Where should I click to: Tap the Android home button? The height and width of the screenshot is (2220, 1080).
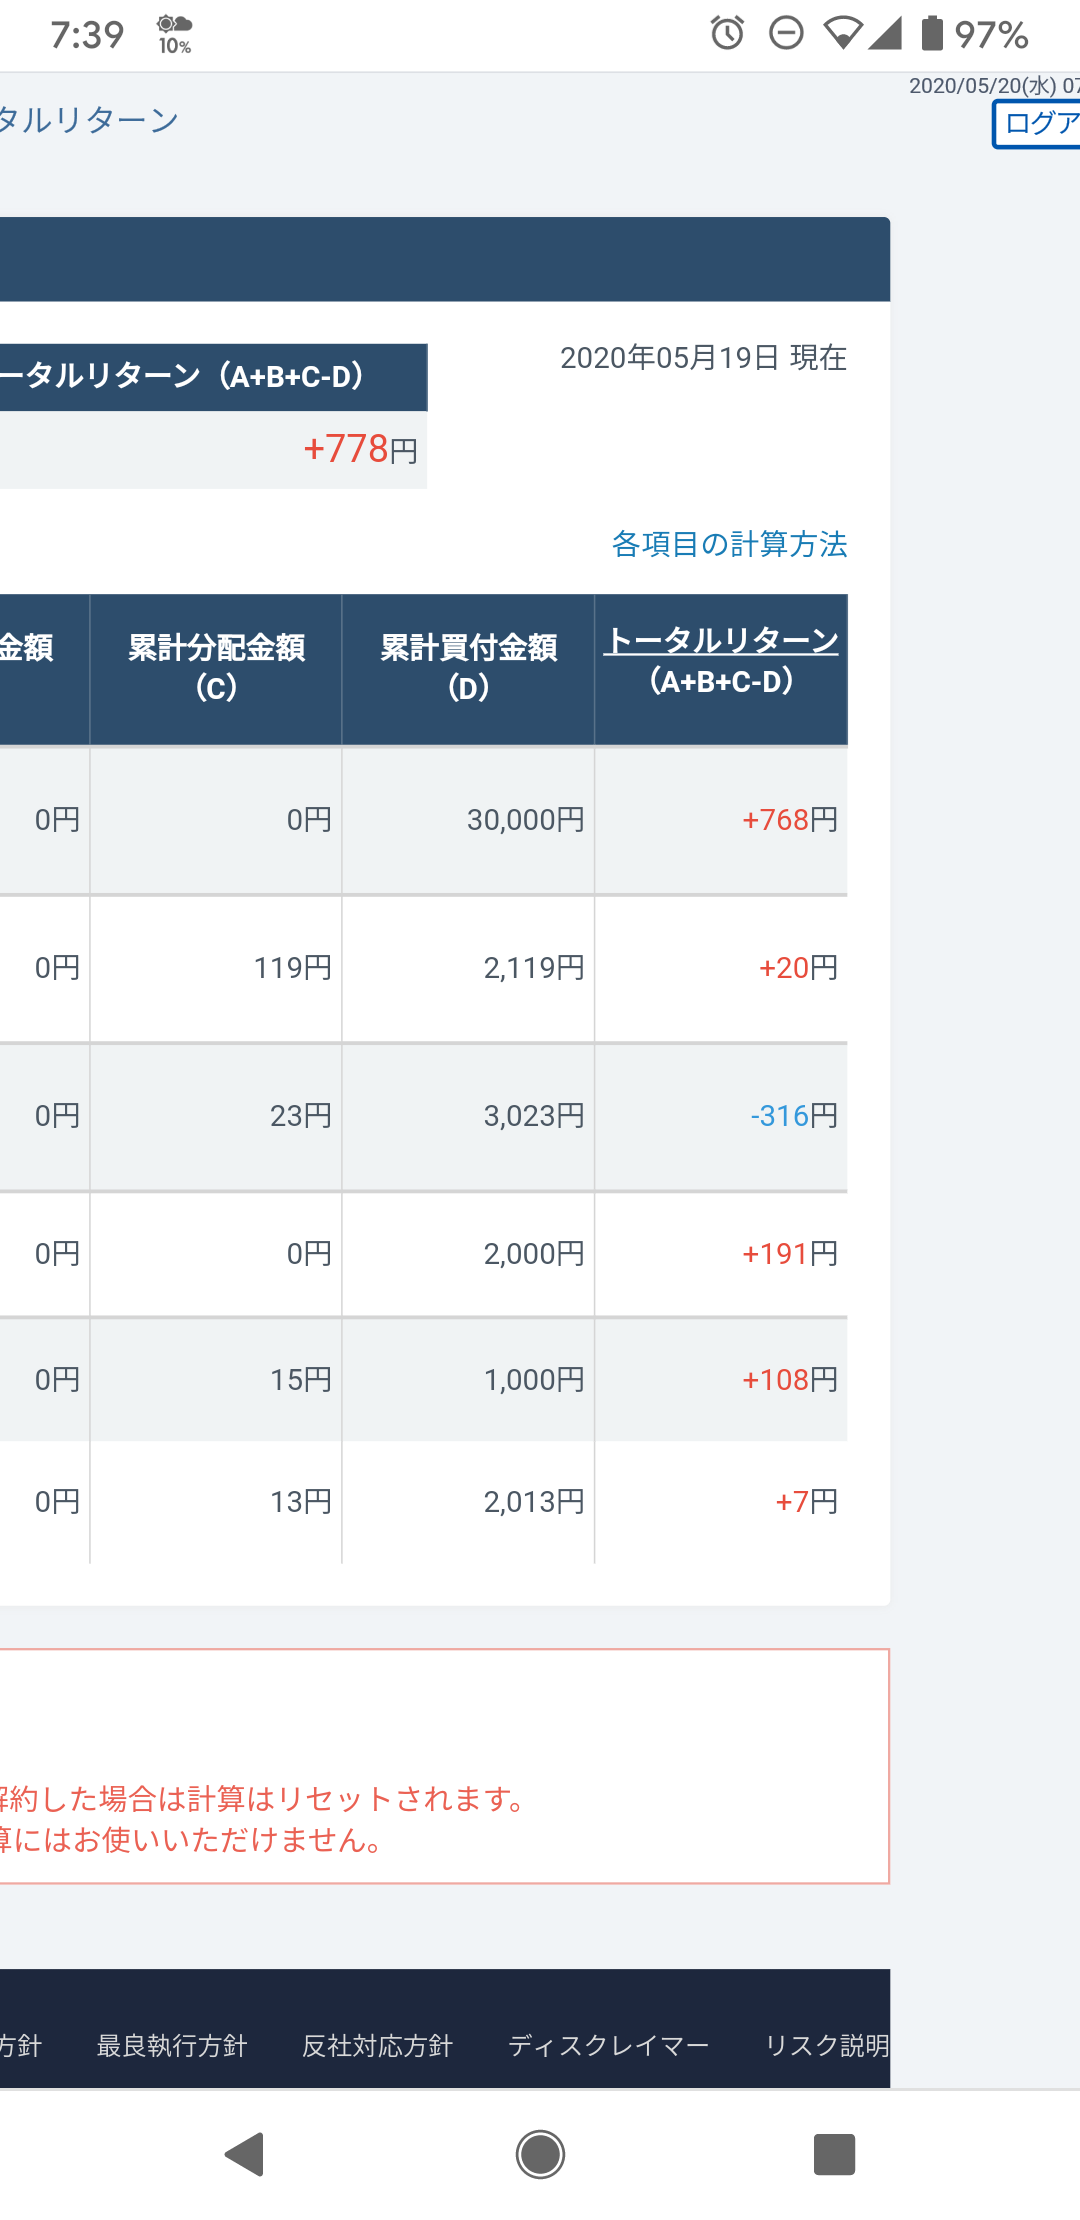(x=540, y=2154)
